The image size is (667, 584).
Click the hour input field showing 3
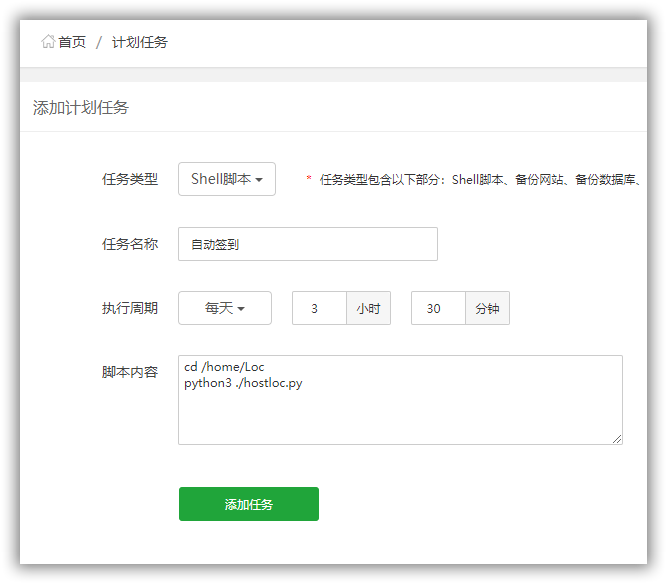pos(319,308)
